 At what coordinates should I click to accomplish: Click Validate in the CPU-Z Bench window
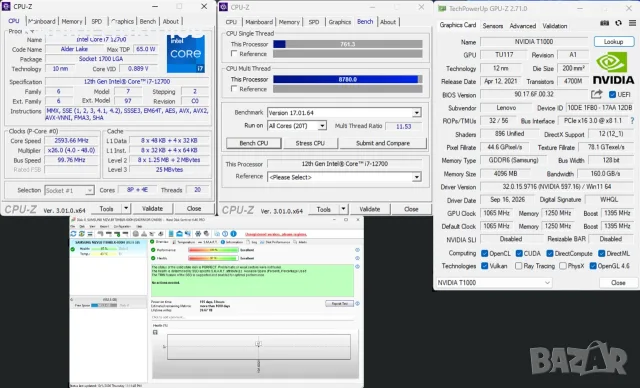click(369, 209)
